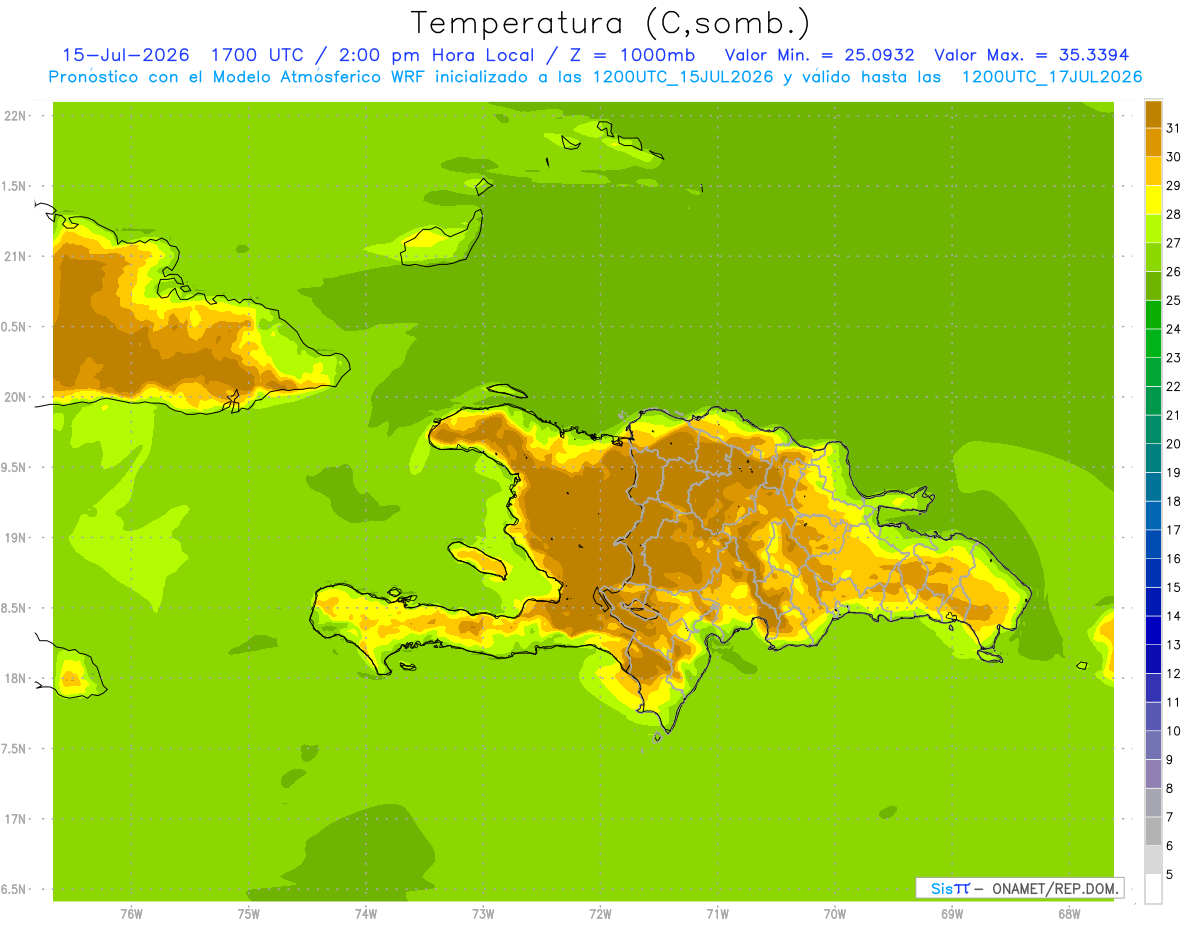
Task: Click the legend value "28" on the colorbar
Action: [1174, 214]
